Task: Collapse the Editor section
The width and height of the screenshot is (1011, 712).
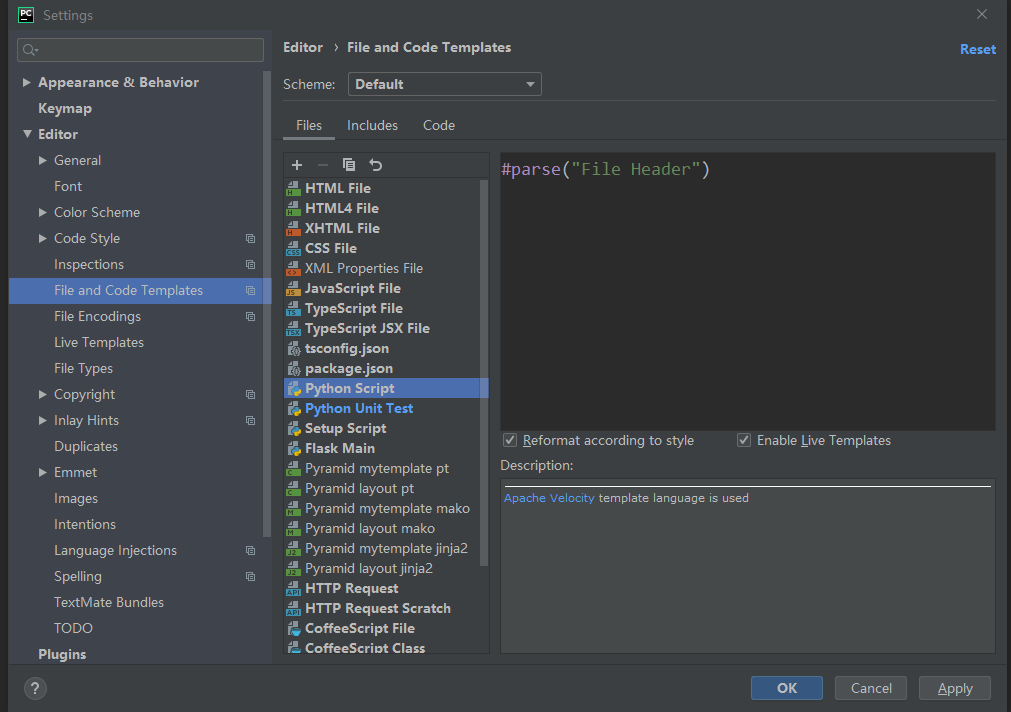Action: [27, 134]
